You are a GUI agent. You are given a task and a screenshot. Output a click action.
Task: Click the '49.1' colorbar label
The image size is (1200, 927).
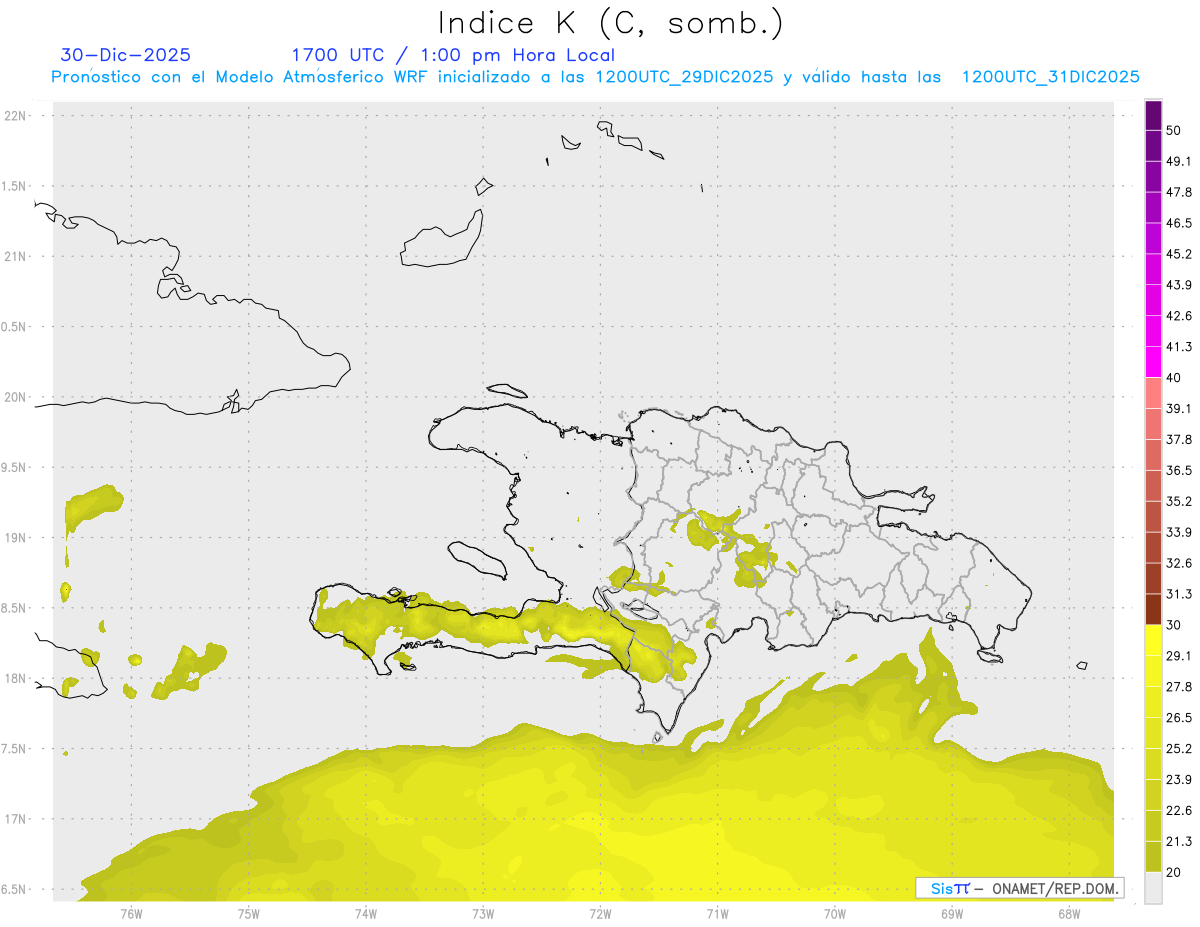pos(1179,161)
